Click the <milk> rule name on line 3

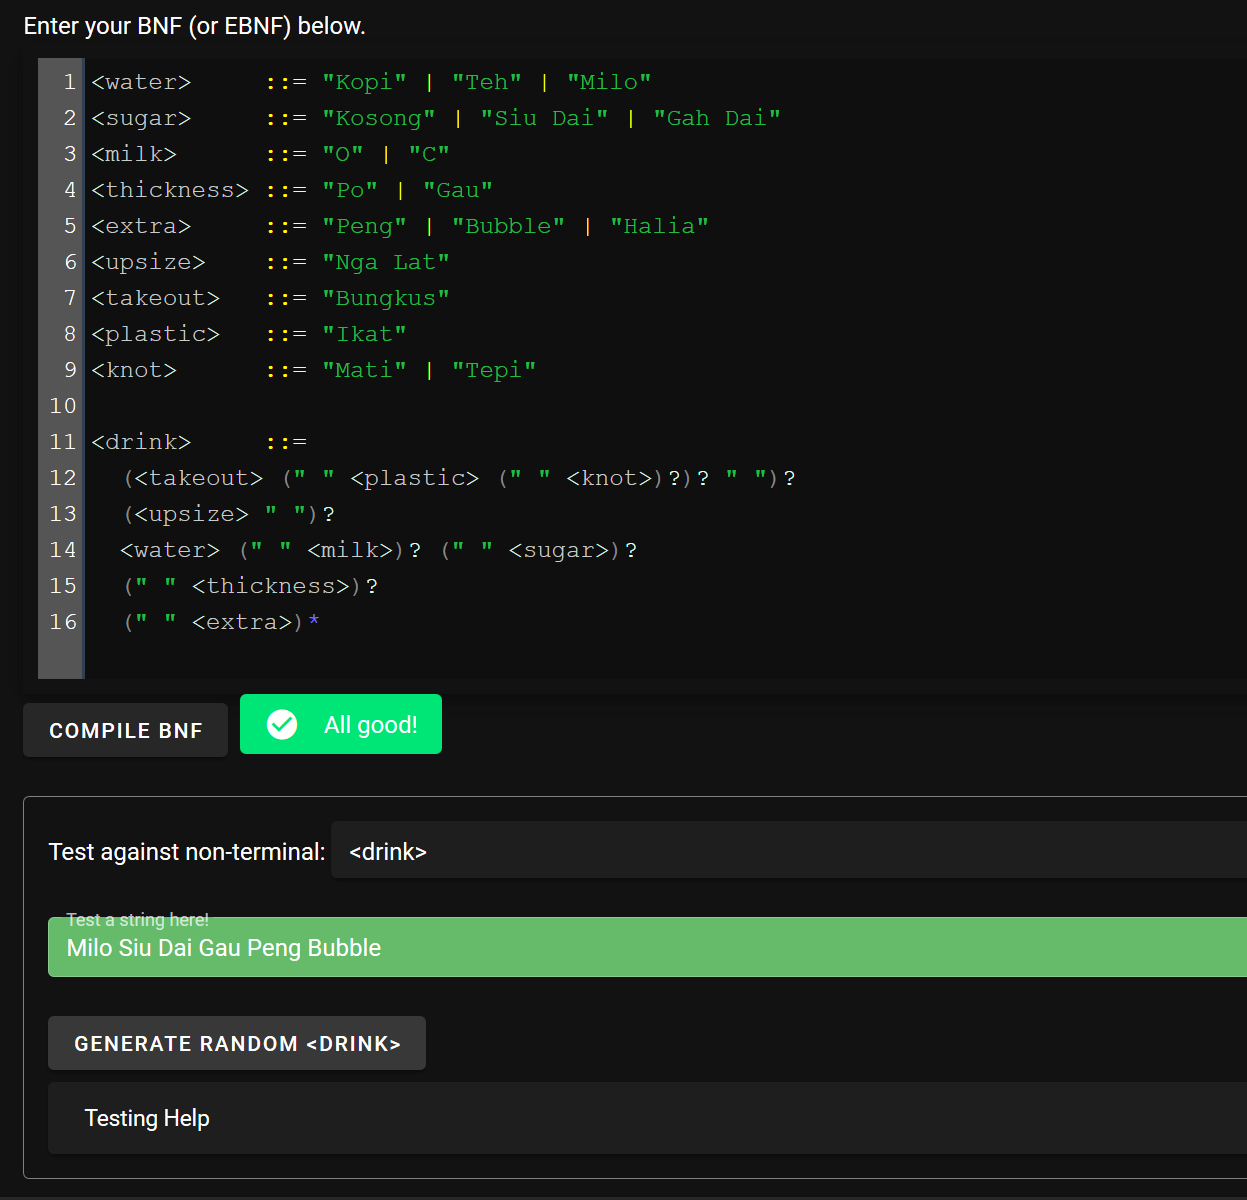coord(134,154)
